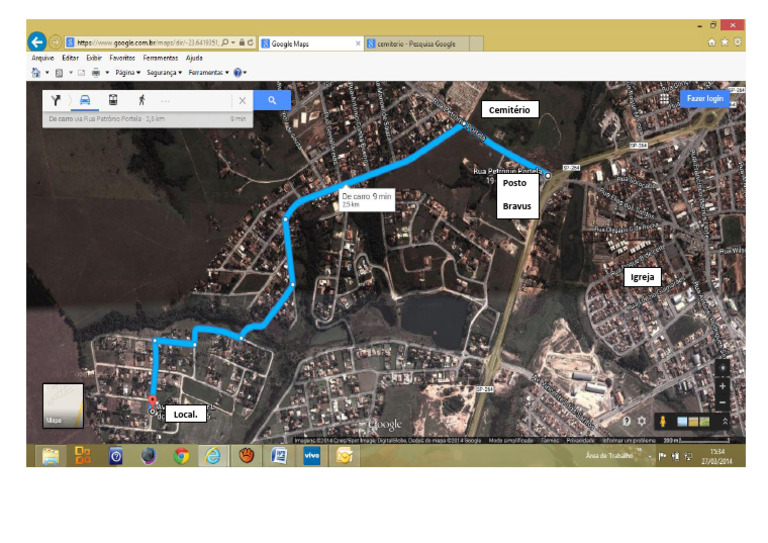The height and width of the screenshot is (543, 768).
Task: Click the route's 9 min info bubble
Action: [x=366, y=199]
